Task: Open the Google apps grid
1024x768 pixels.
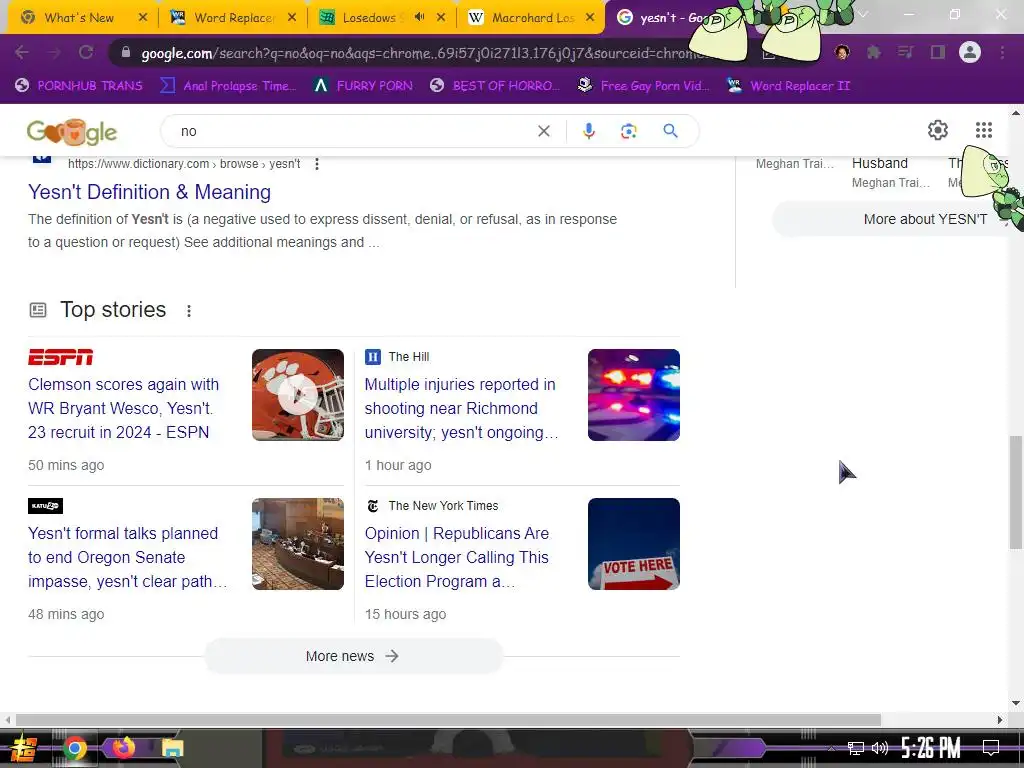Action: click(x=984, y=130)
